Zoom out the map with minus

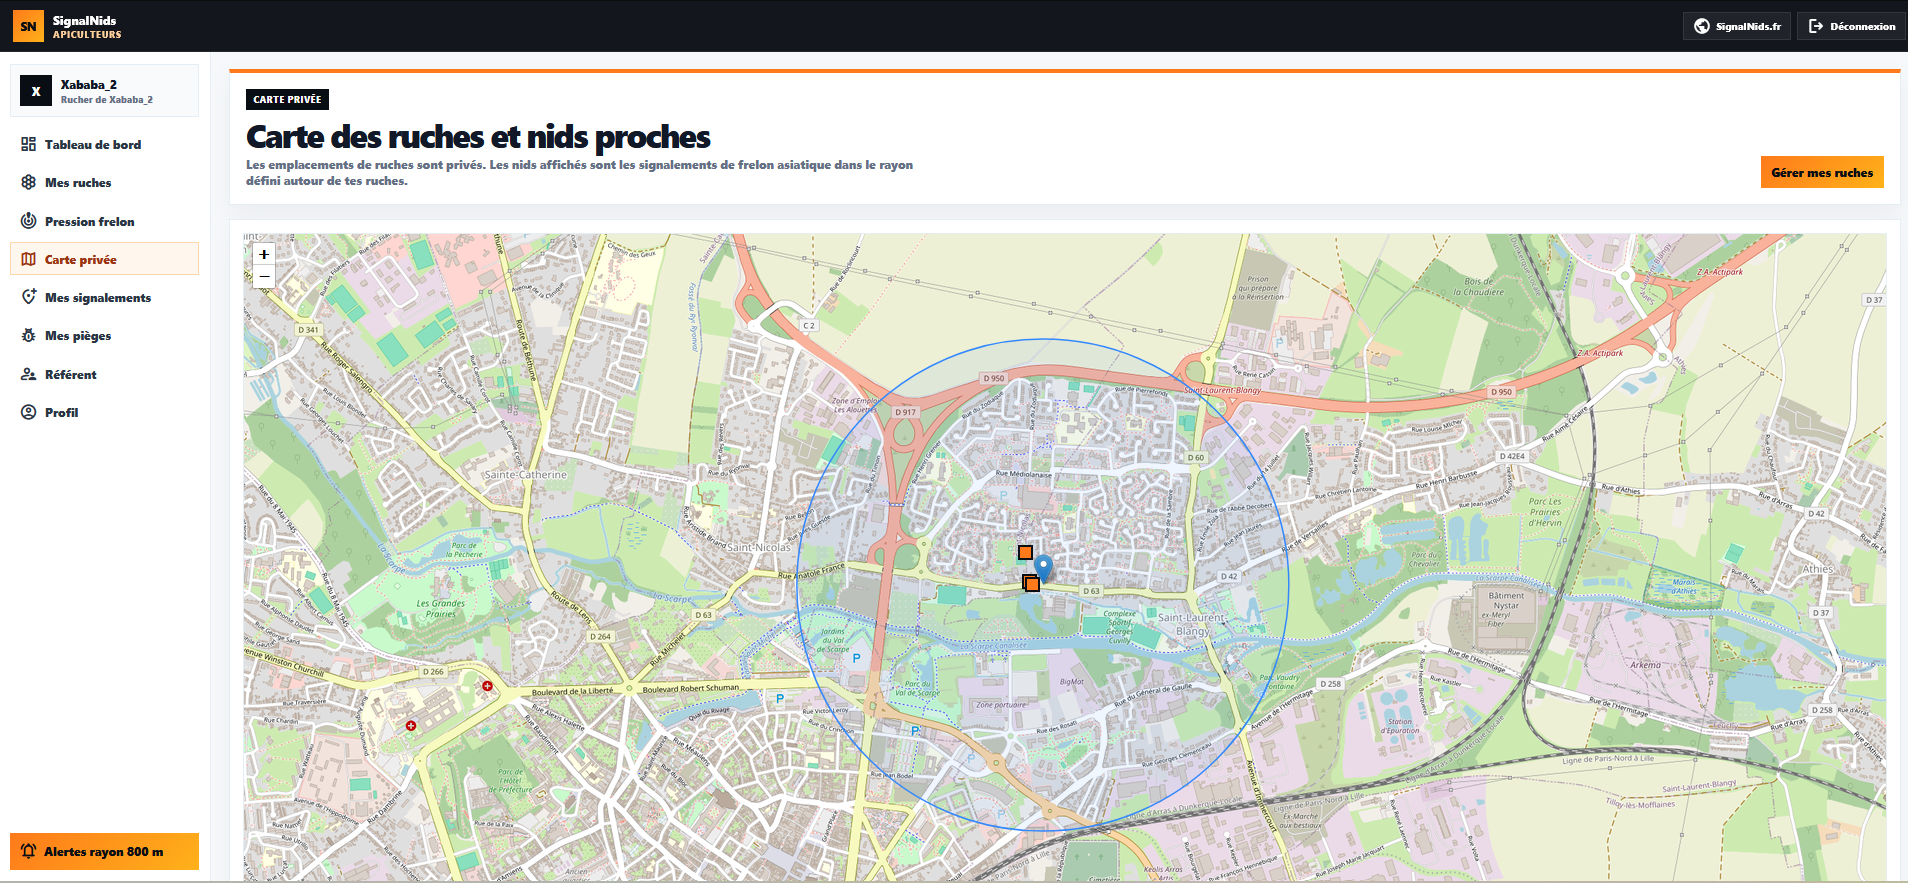[x=264, y=276]
